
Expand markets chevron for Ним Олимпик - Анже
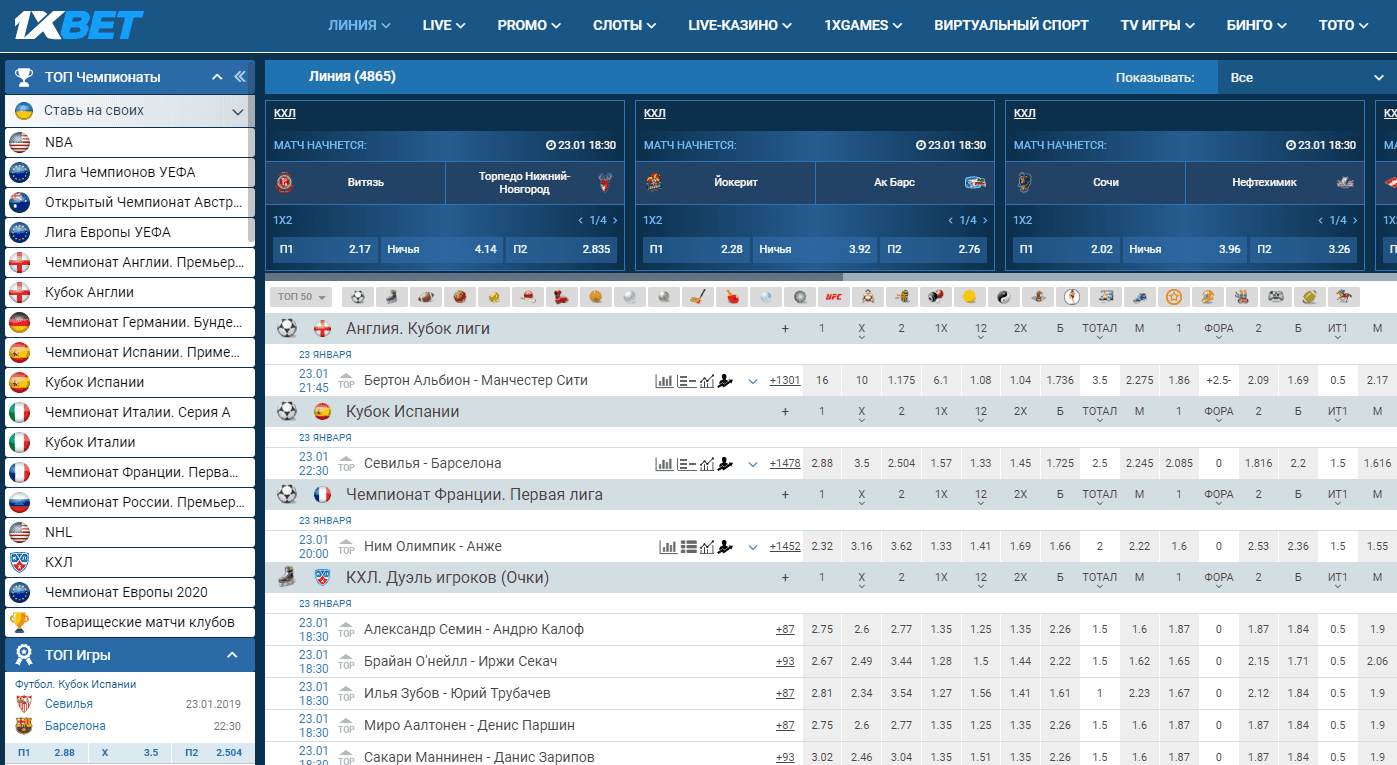753,547
